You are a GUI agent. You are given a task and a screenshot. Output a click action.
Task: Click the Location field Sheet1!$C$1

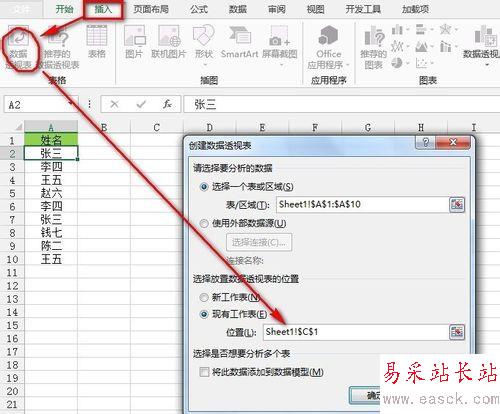[x=356, y=332]
